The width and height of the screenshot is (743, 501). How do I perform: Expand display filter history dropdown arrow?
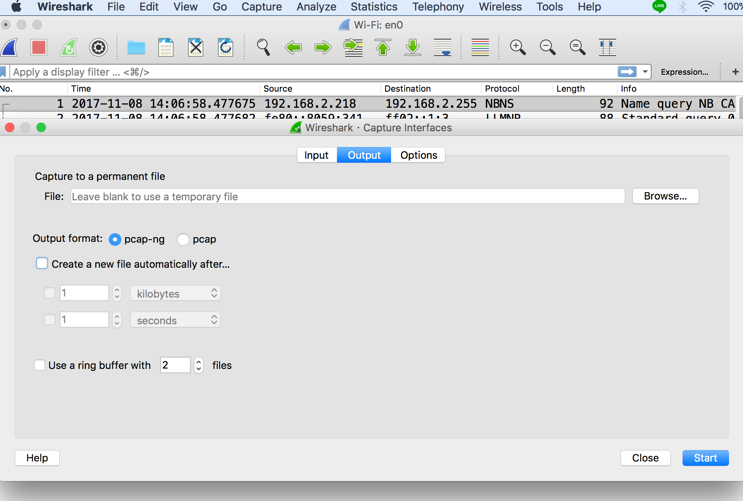645,72
